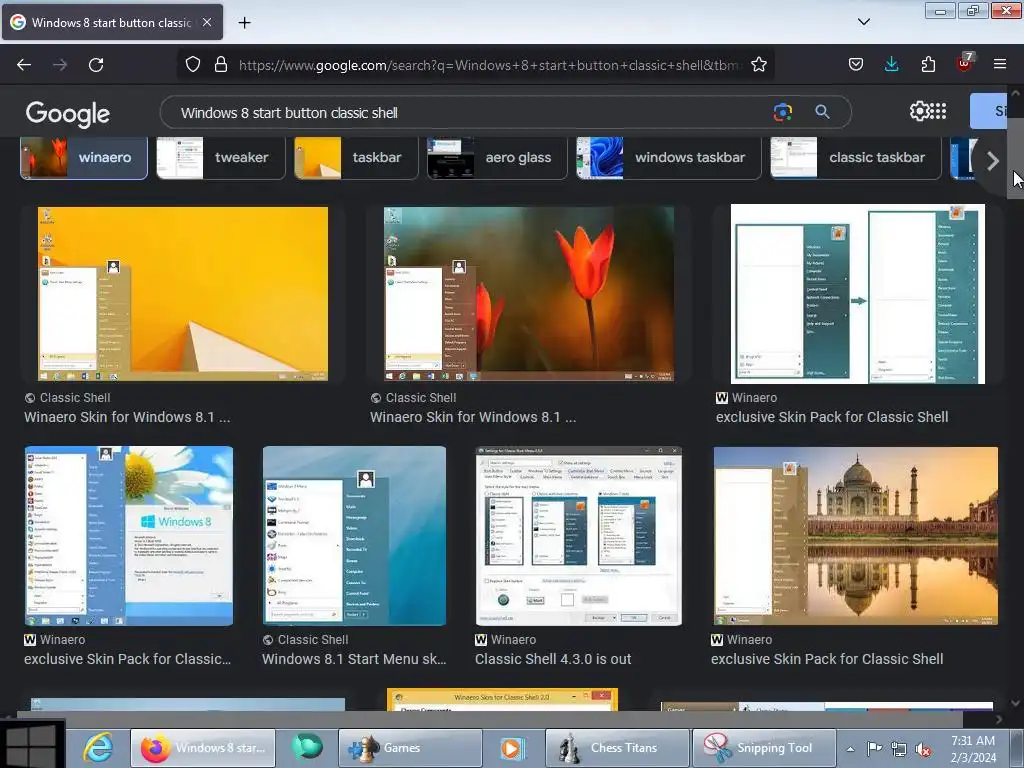Open the red tulip Winaero Skin image
Image resolution: width=1024 pixels, height=768 pixels.
click(x=529, y=294)
